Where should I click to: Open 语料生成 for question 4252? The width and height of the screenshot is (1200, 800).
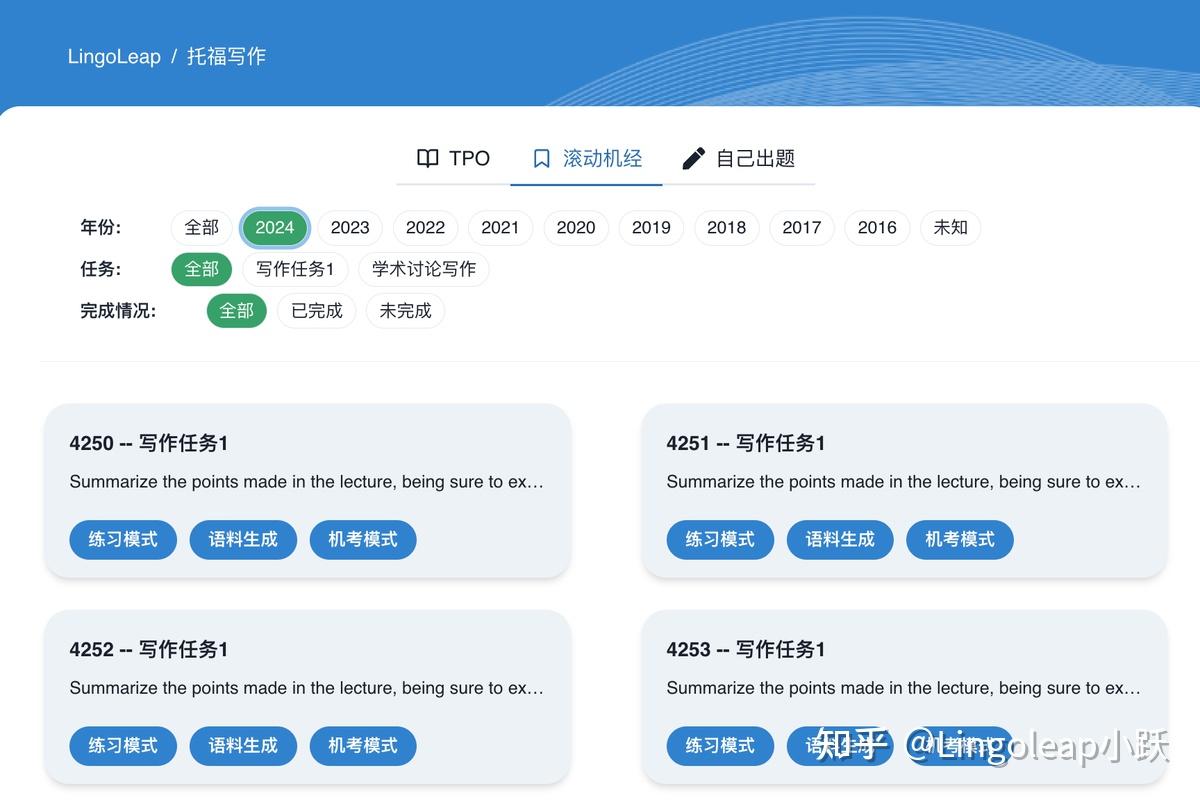[243, 745]
